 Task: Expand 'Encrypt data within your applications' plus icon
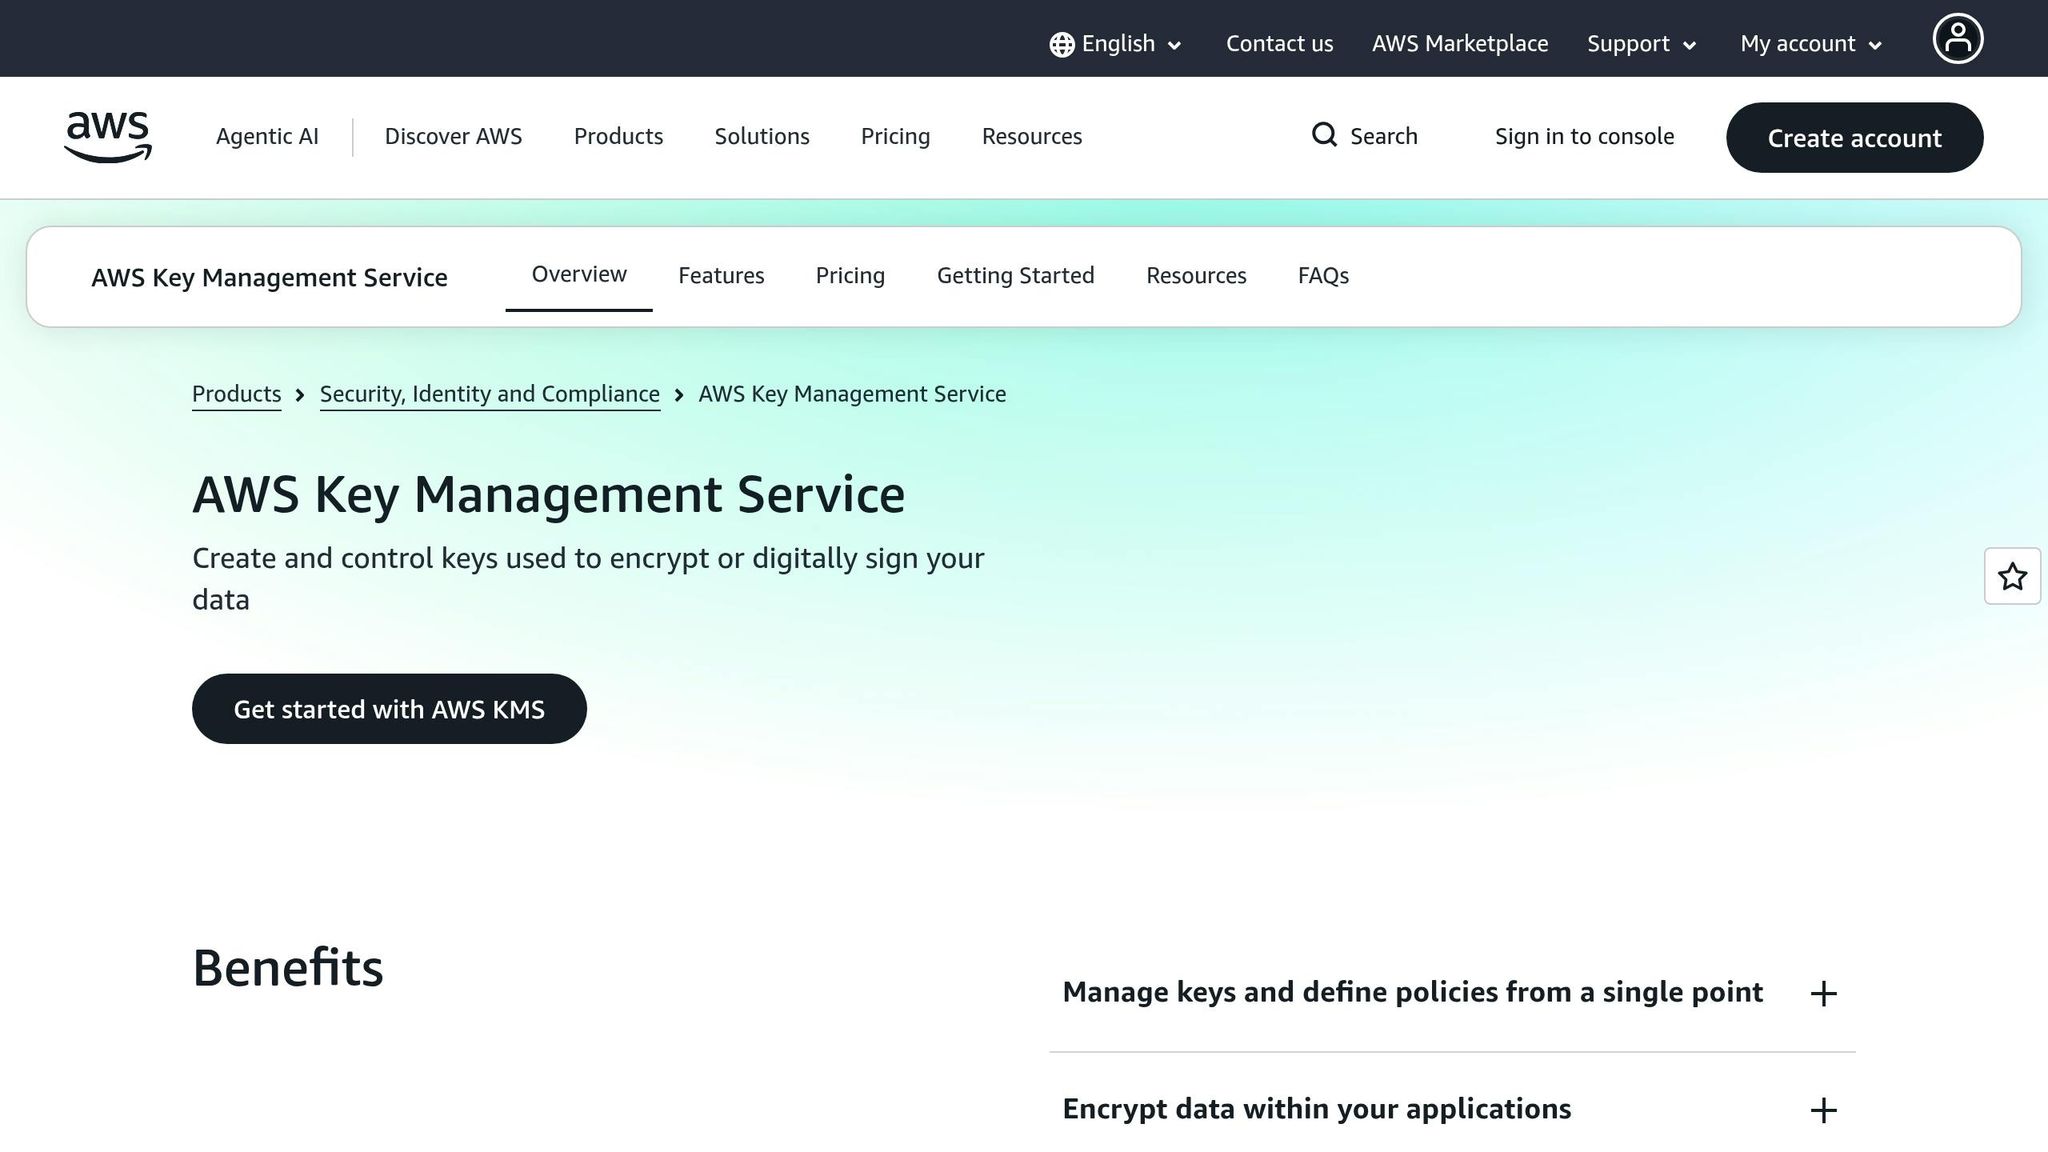click(x=1823, y=1111)
